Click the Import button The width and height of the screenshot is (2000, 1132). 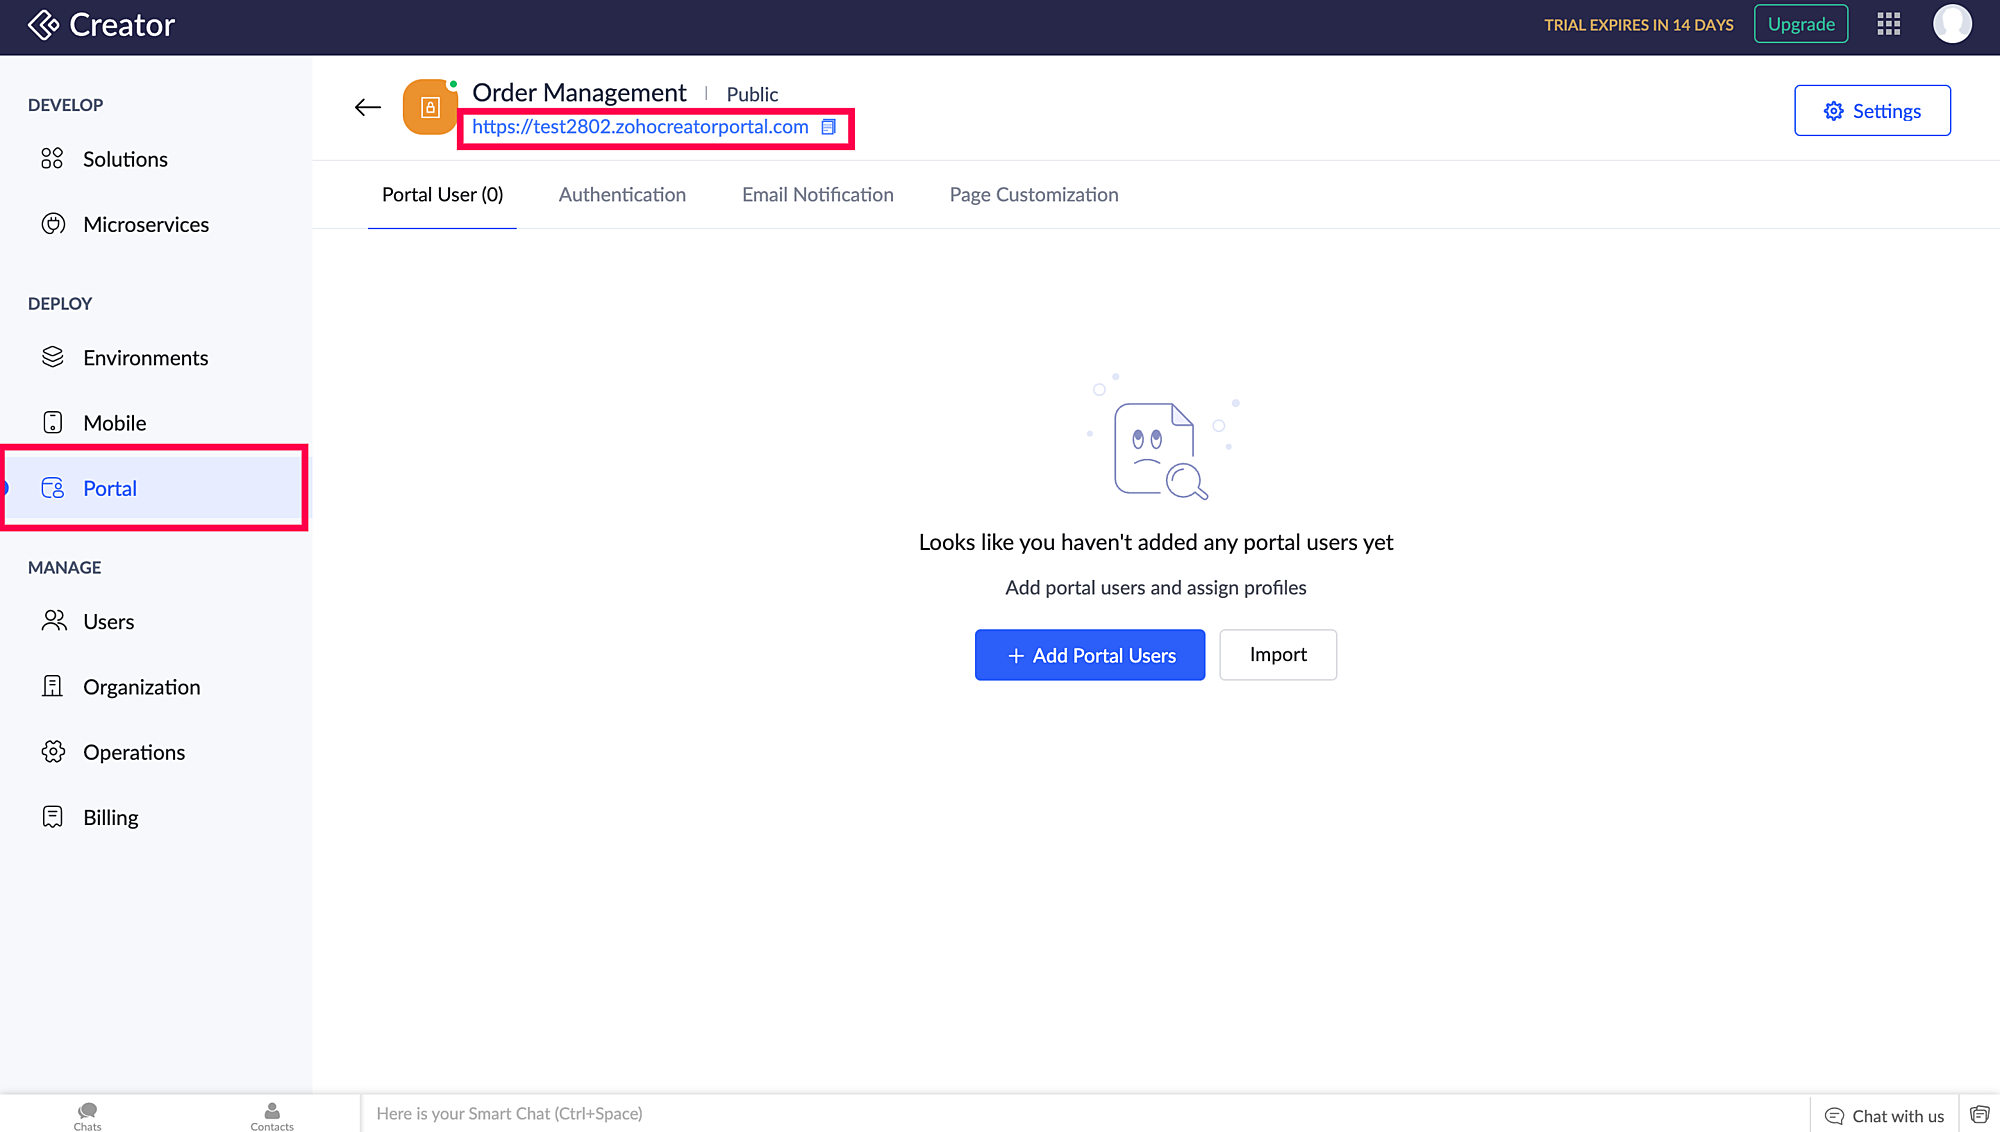point(1277,655)
